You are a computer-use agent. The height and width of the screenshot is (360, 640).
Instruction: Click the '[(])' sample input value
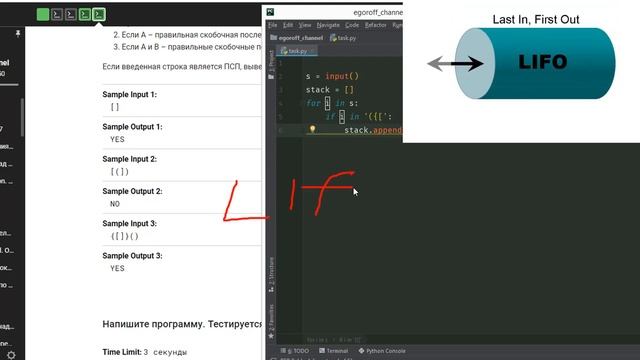tap(120, 172)
